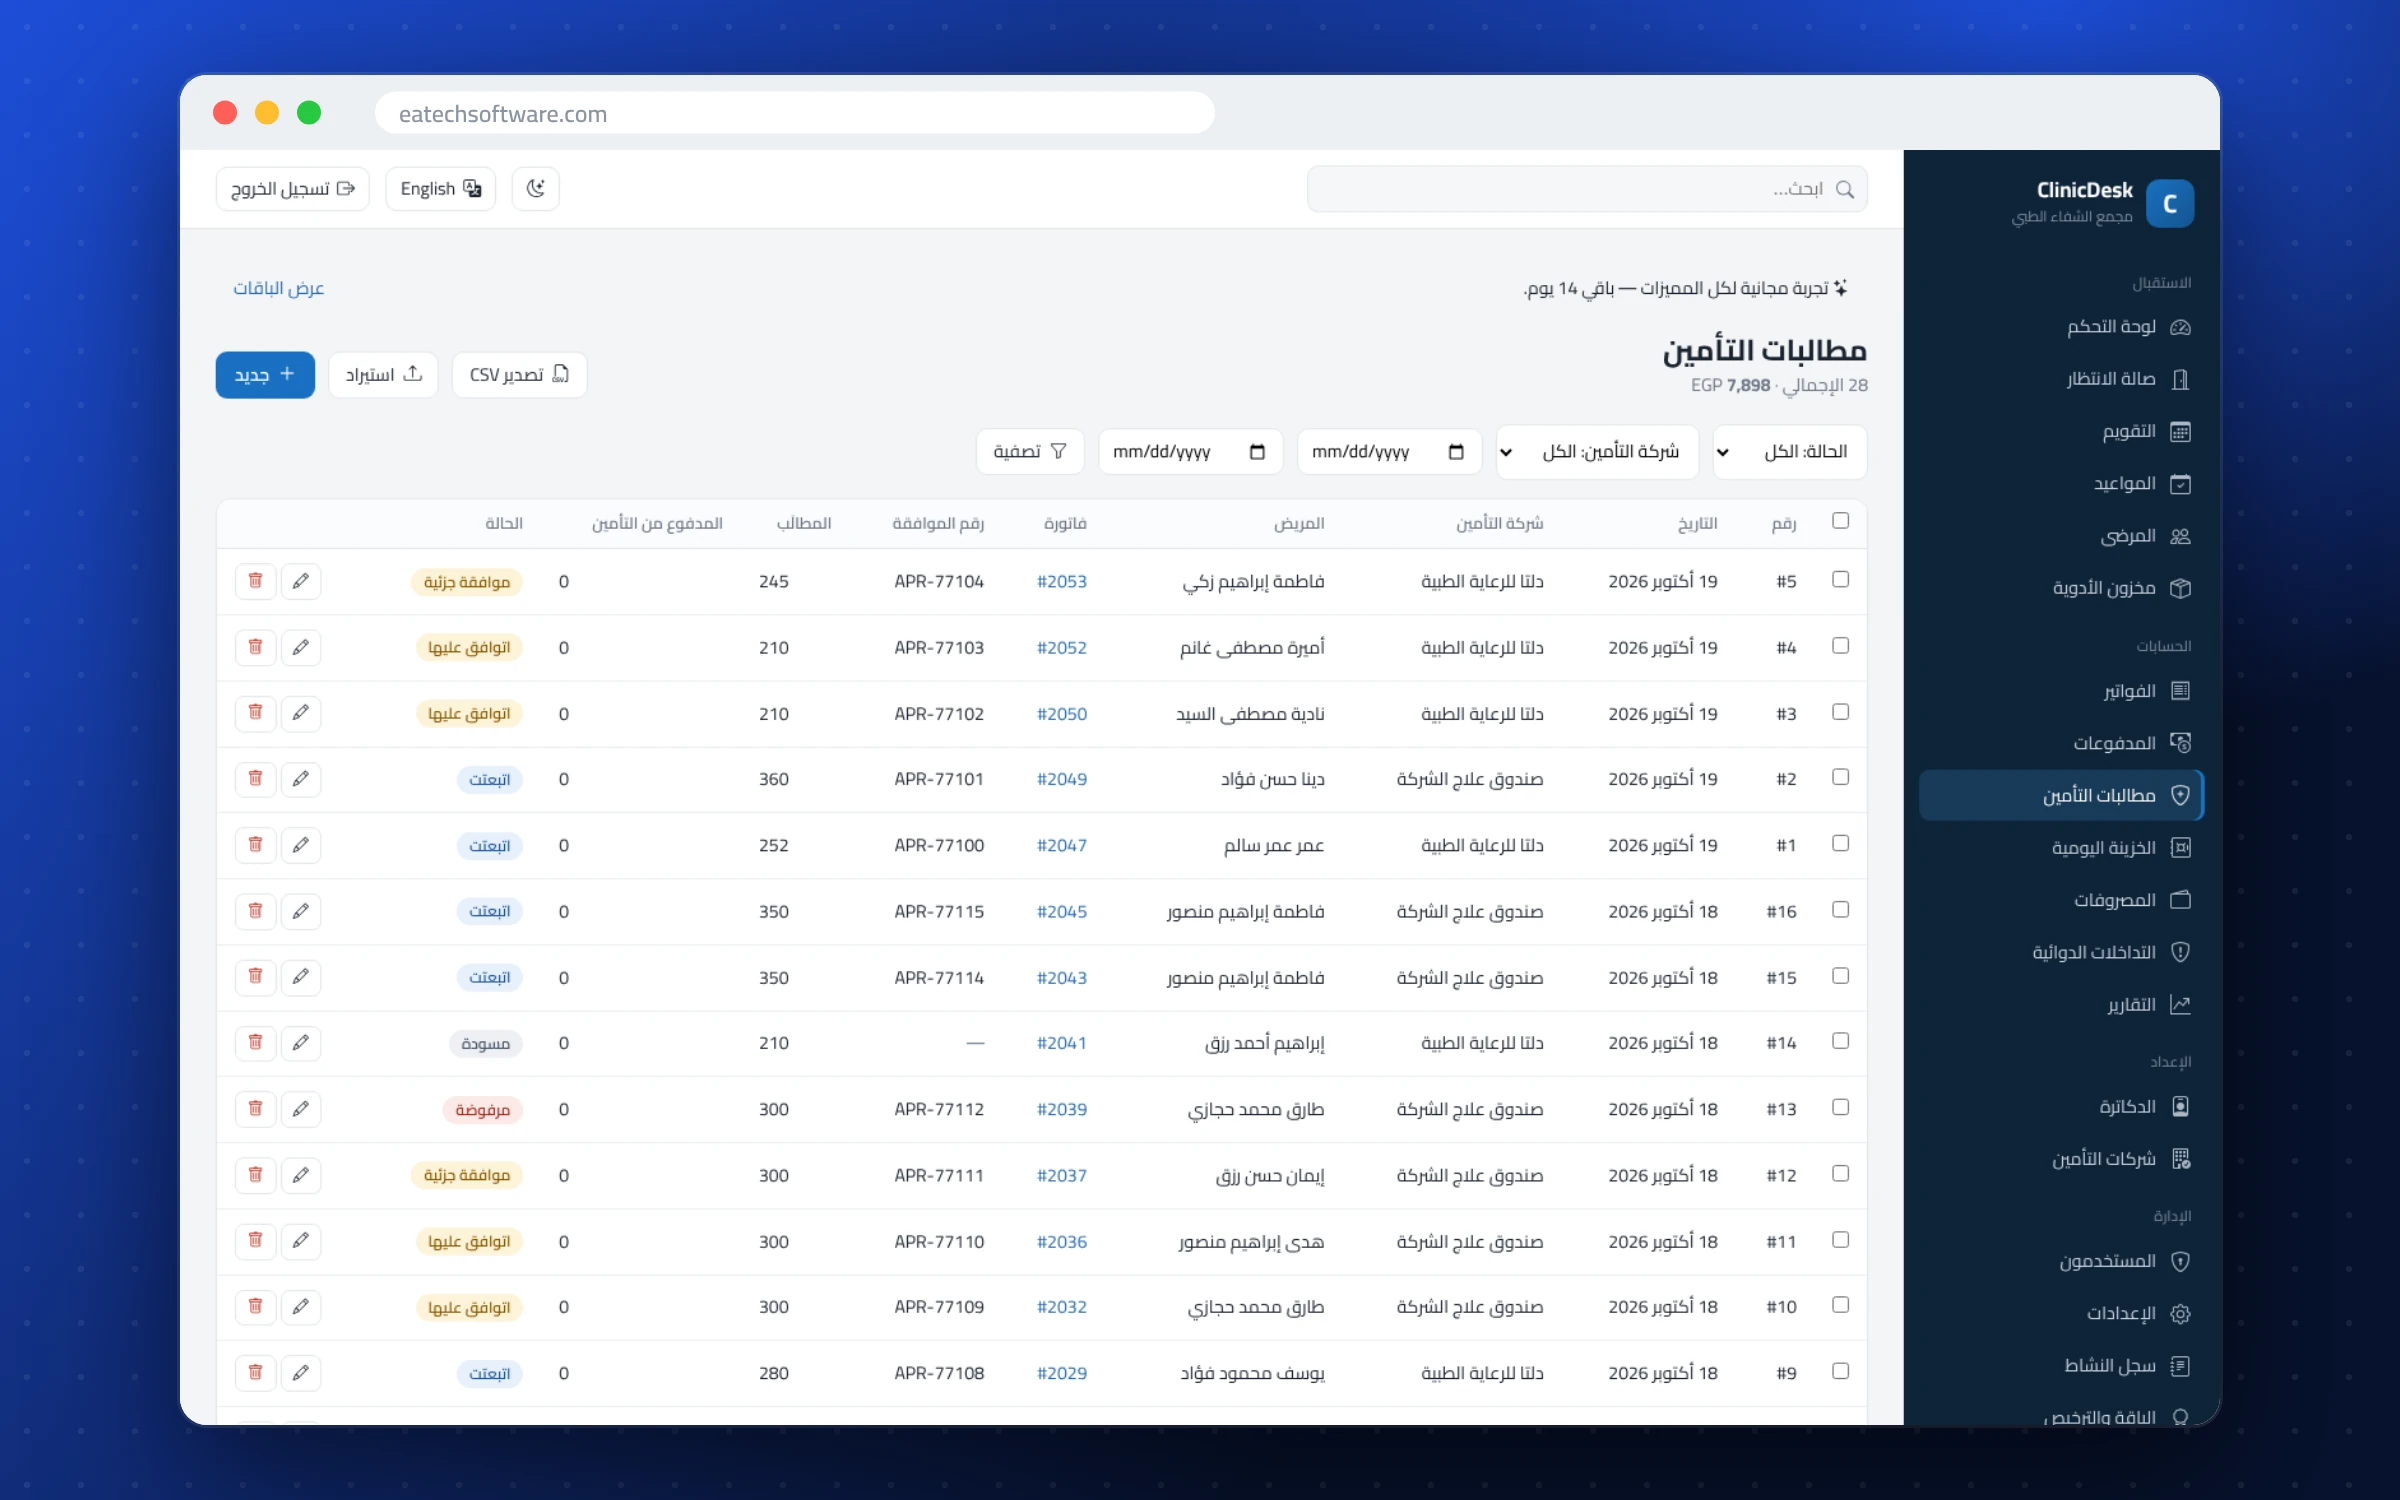Viewport: 2400px width, 1500px height.
Task: Delete claim #13 trash icon
Action: pyautogui.click(x=256, y=1109)
